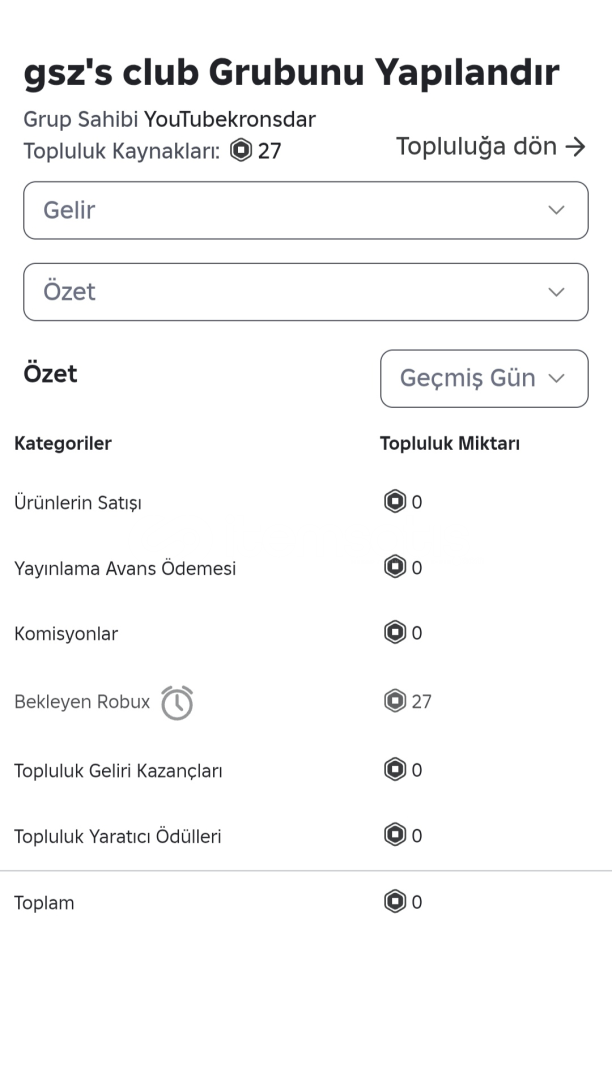This screenshot has height=1080, width=612.
Task: Click the Bekleyen Robux category label
Action: [81, 702]
